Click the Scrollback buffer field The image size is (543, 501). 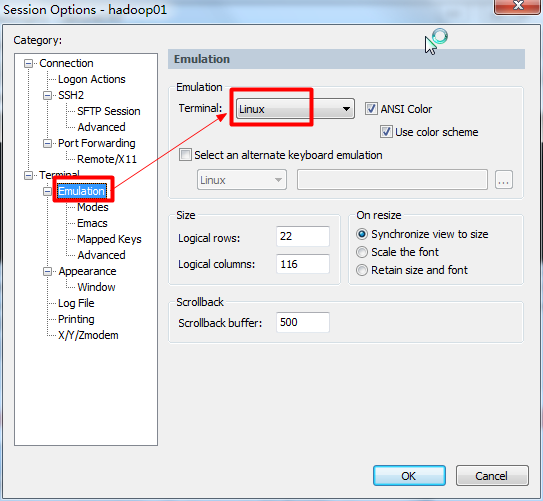coord(303,322)
